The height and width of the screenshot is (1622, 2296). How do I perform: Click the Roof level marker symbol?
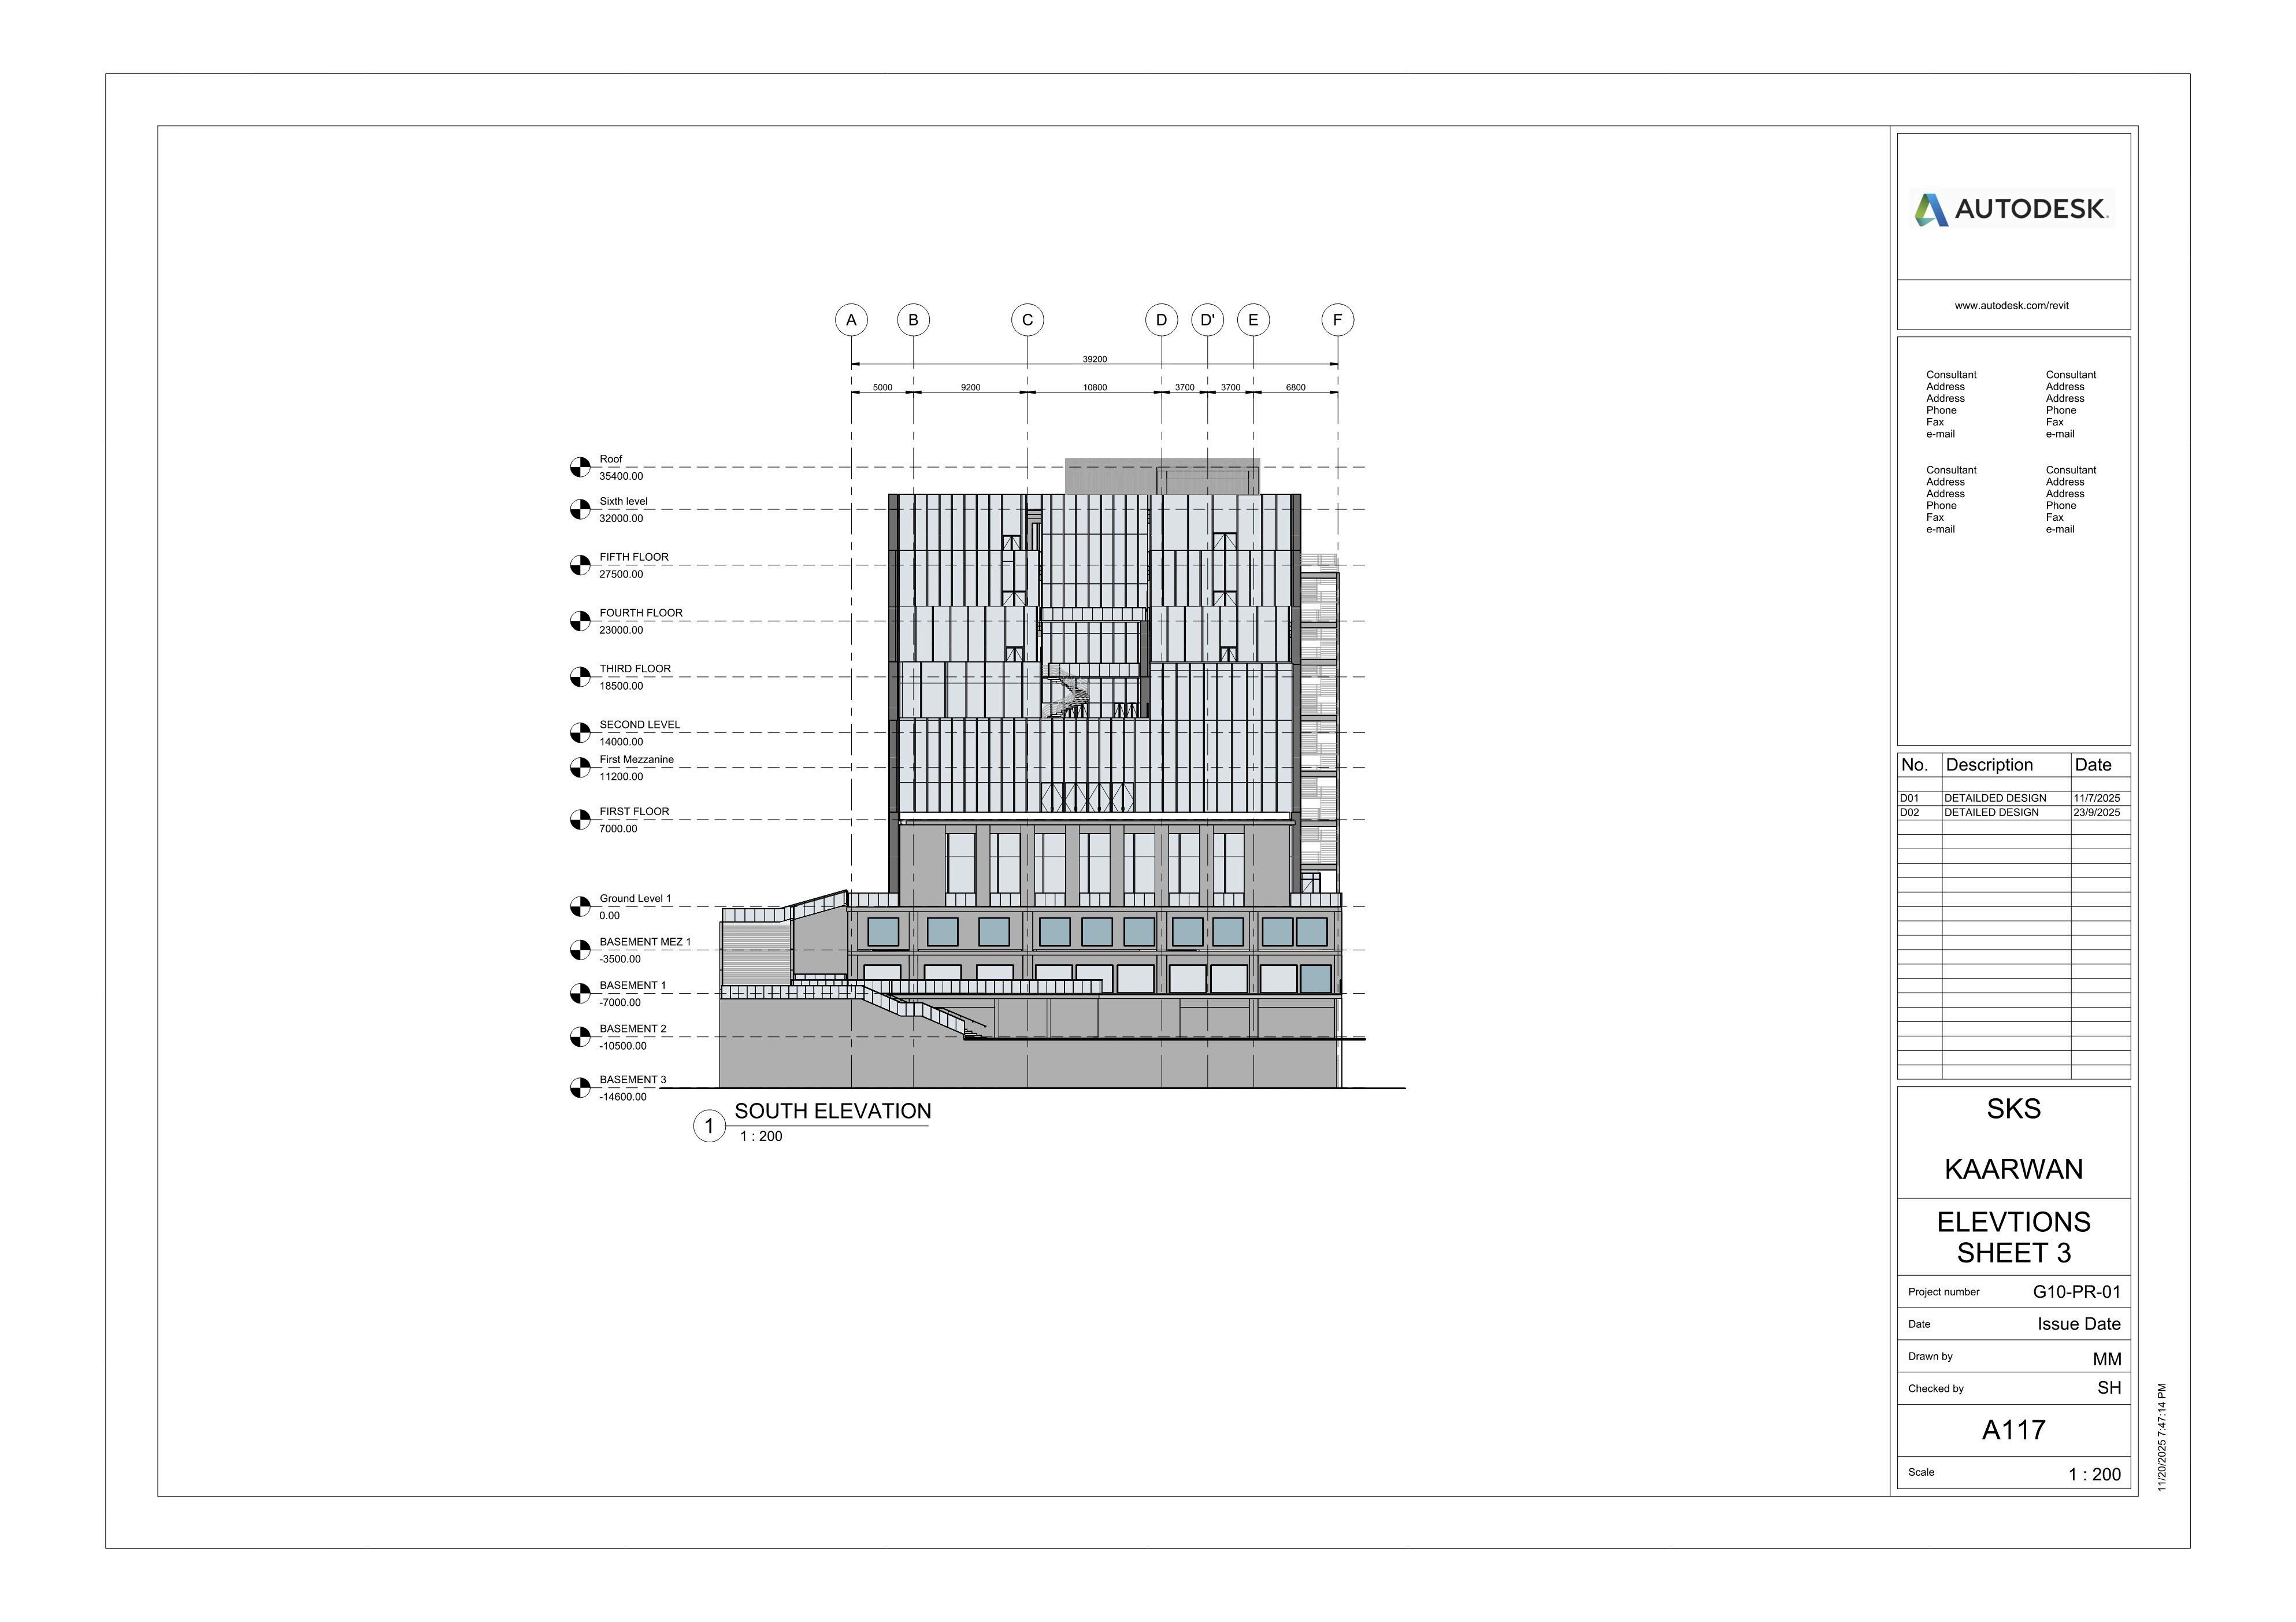pyautogui.click(x=580, y=467)
